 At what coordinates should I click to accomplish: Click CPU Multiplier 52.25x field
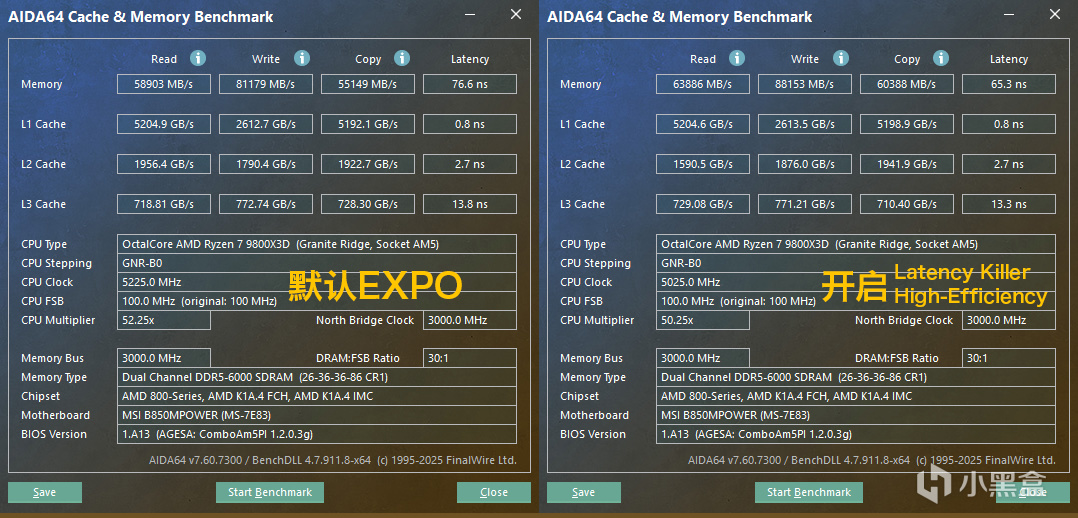pyautogui.click(x=164, y=320)
